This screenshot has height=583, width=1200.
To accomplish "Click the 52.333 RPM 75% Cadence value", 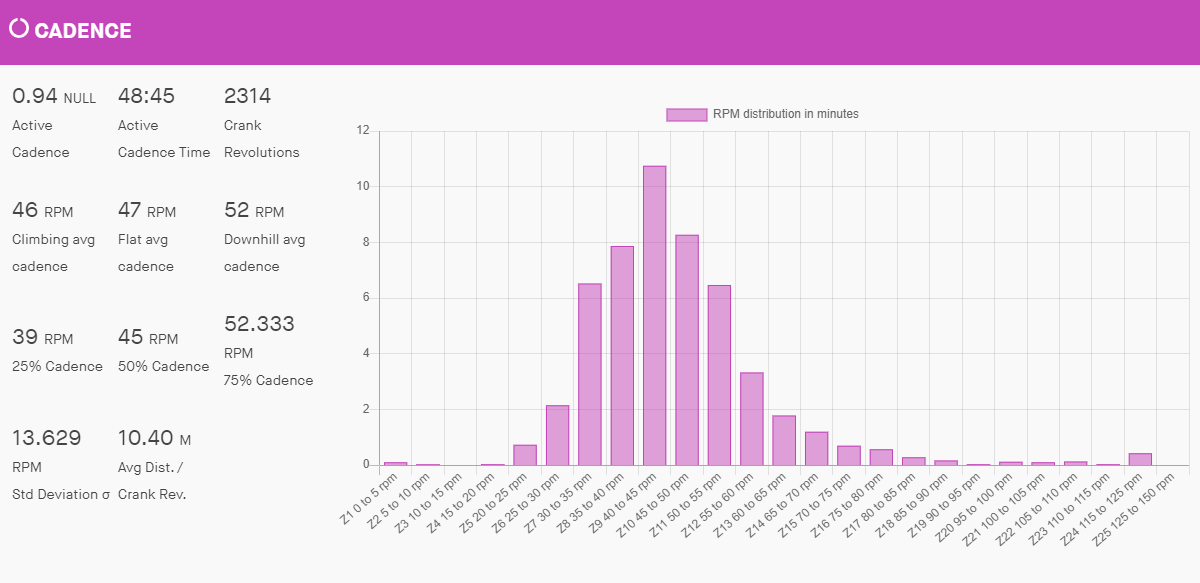I will point(259,324).
